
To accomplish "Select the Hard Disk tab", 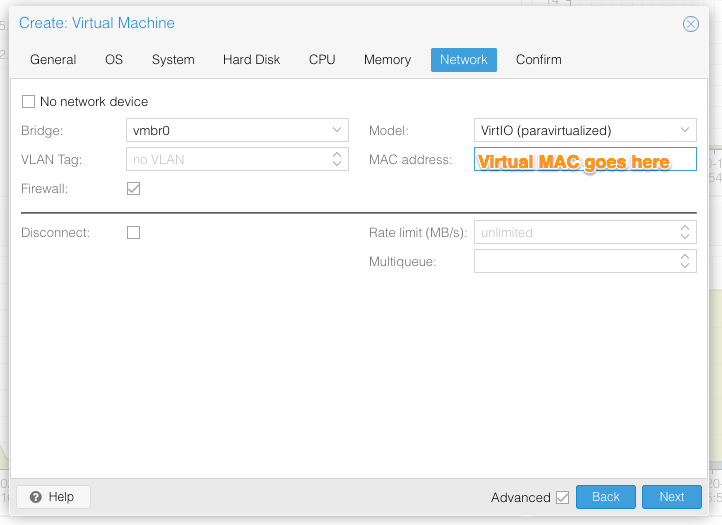I will [x=251, y=60].
